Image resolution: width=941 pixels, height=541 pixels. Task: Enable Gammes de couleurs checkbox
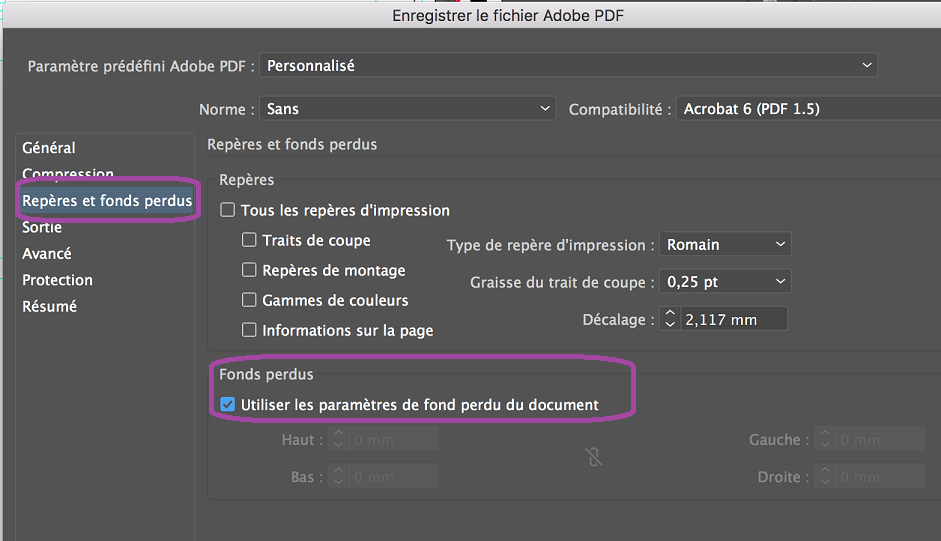coord(250,300)
